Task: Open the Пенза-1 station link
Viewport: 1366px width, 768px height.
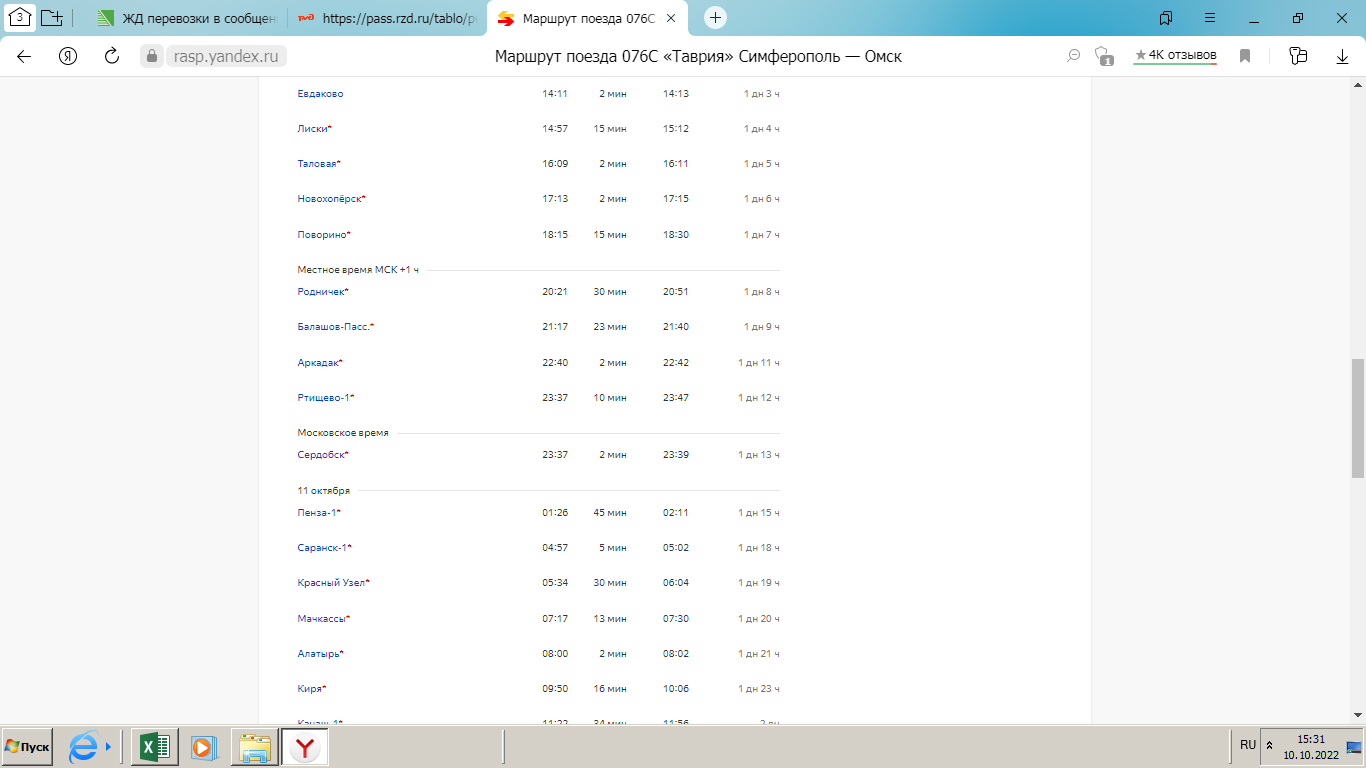Action: (317, 512)
